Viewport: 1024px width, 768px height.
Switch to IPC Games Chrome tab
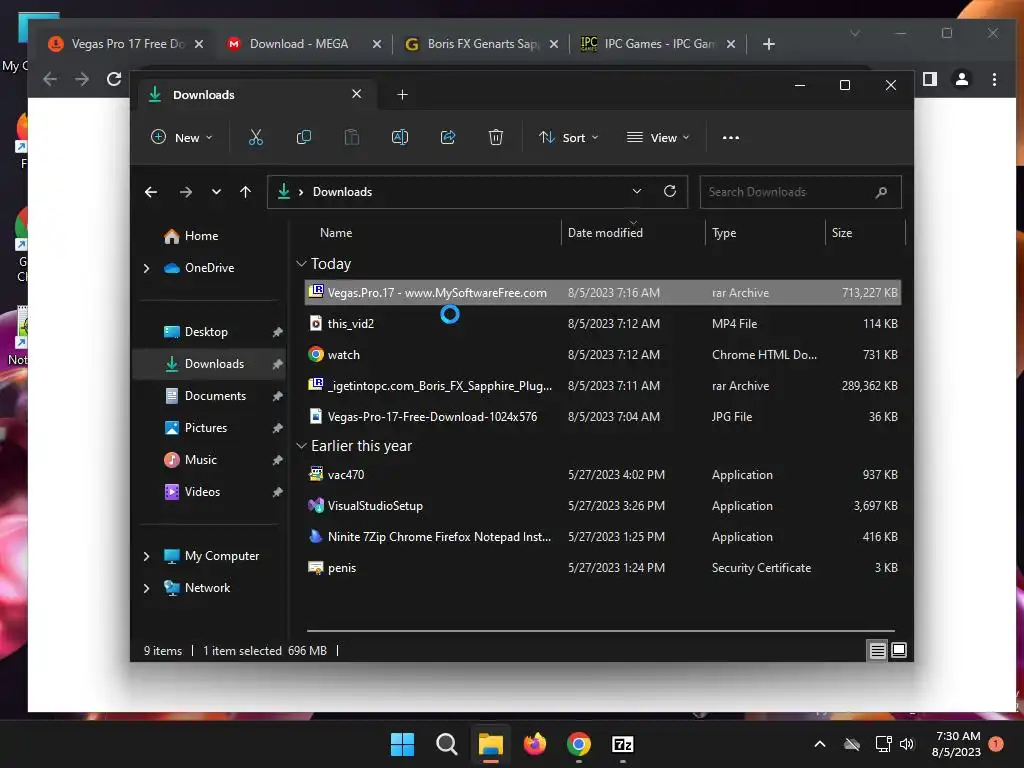660,44
